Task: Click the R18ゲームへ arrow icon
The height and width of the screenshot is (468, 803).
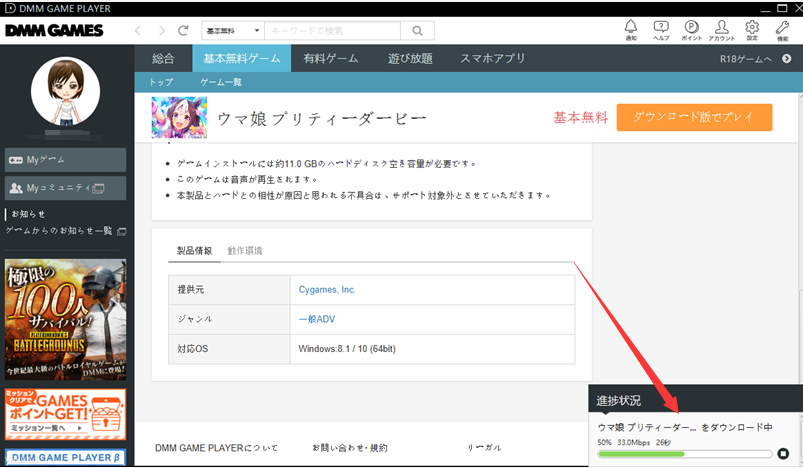Action: (787, 59)
